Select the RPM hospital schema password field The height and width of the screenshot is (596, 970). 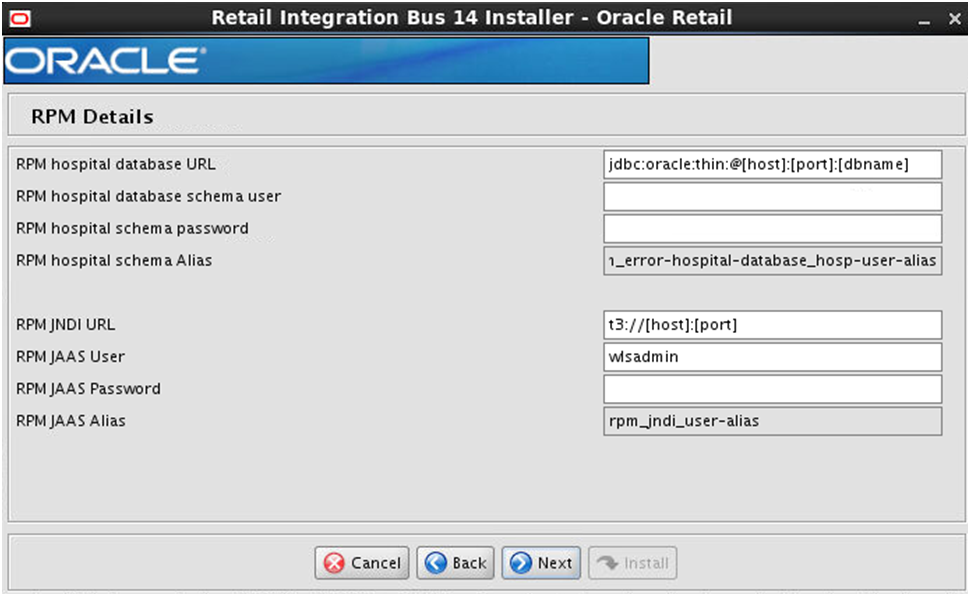773,228
